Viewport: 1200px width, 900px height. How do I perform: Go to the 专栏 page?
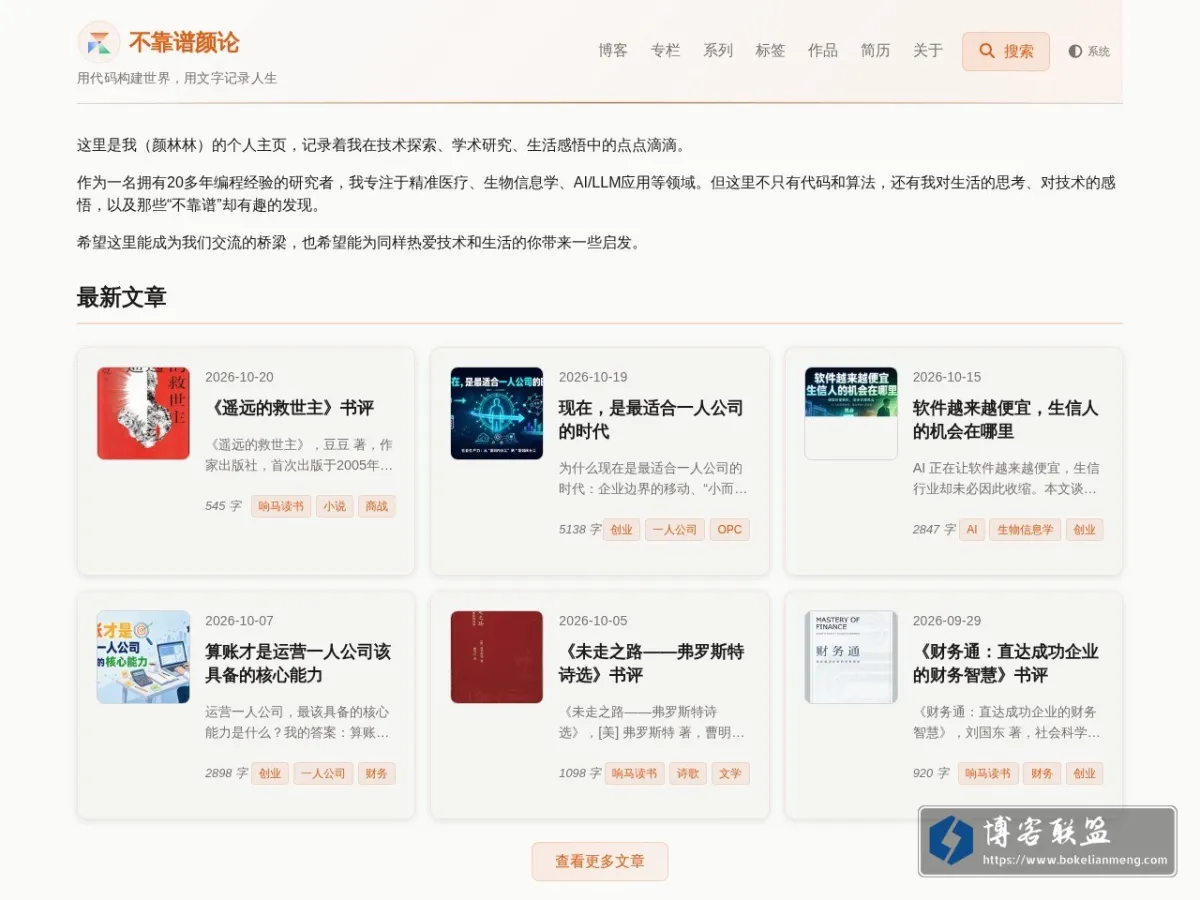point(665,50)
